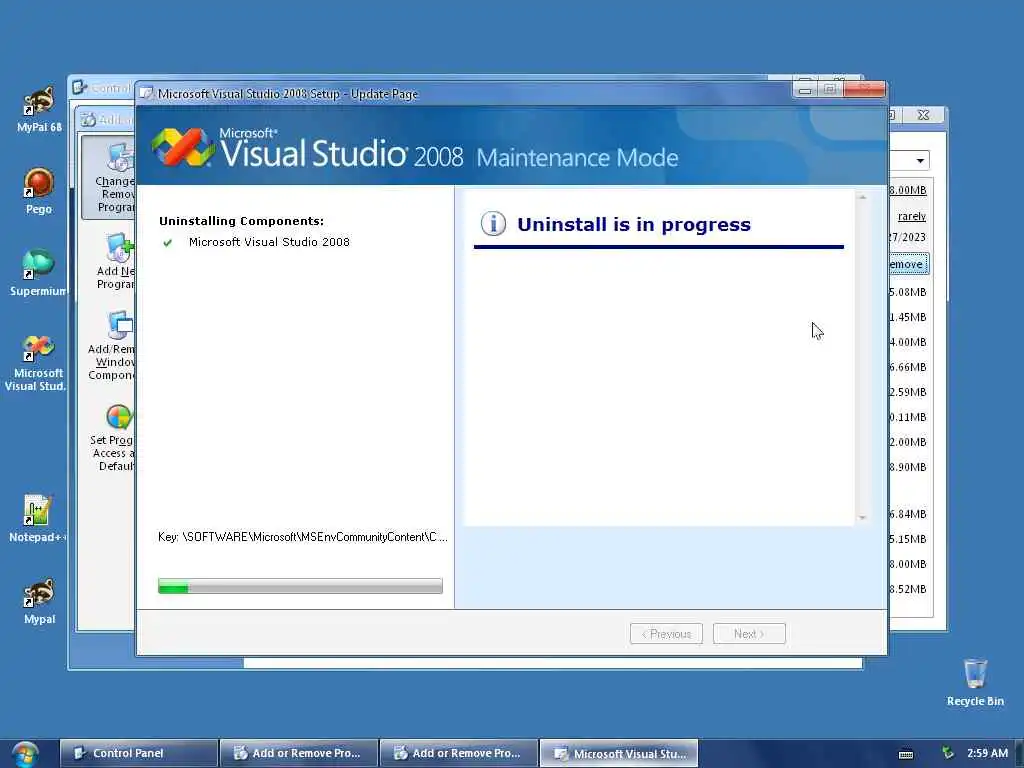Switch to Control Panel taskbar button
The height and width of the screenshot is (768, 1024).
(x=138, y=753)
